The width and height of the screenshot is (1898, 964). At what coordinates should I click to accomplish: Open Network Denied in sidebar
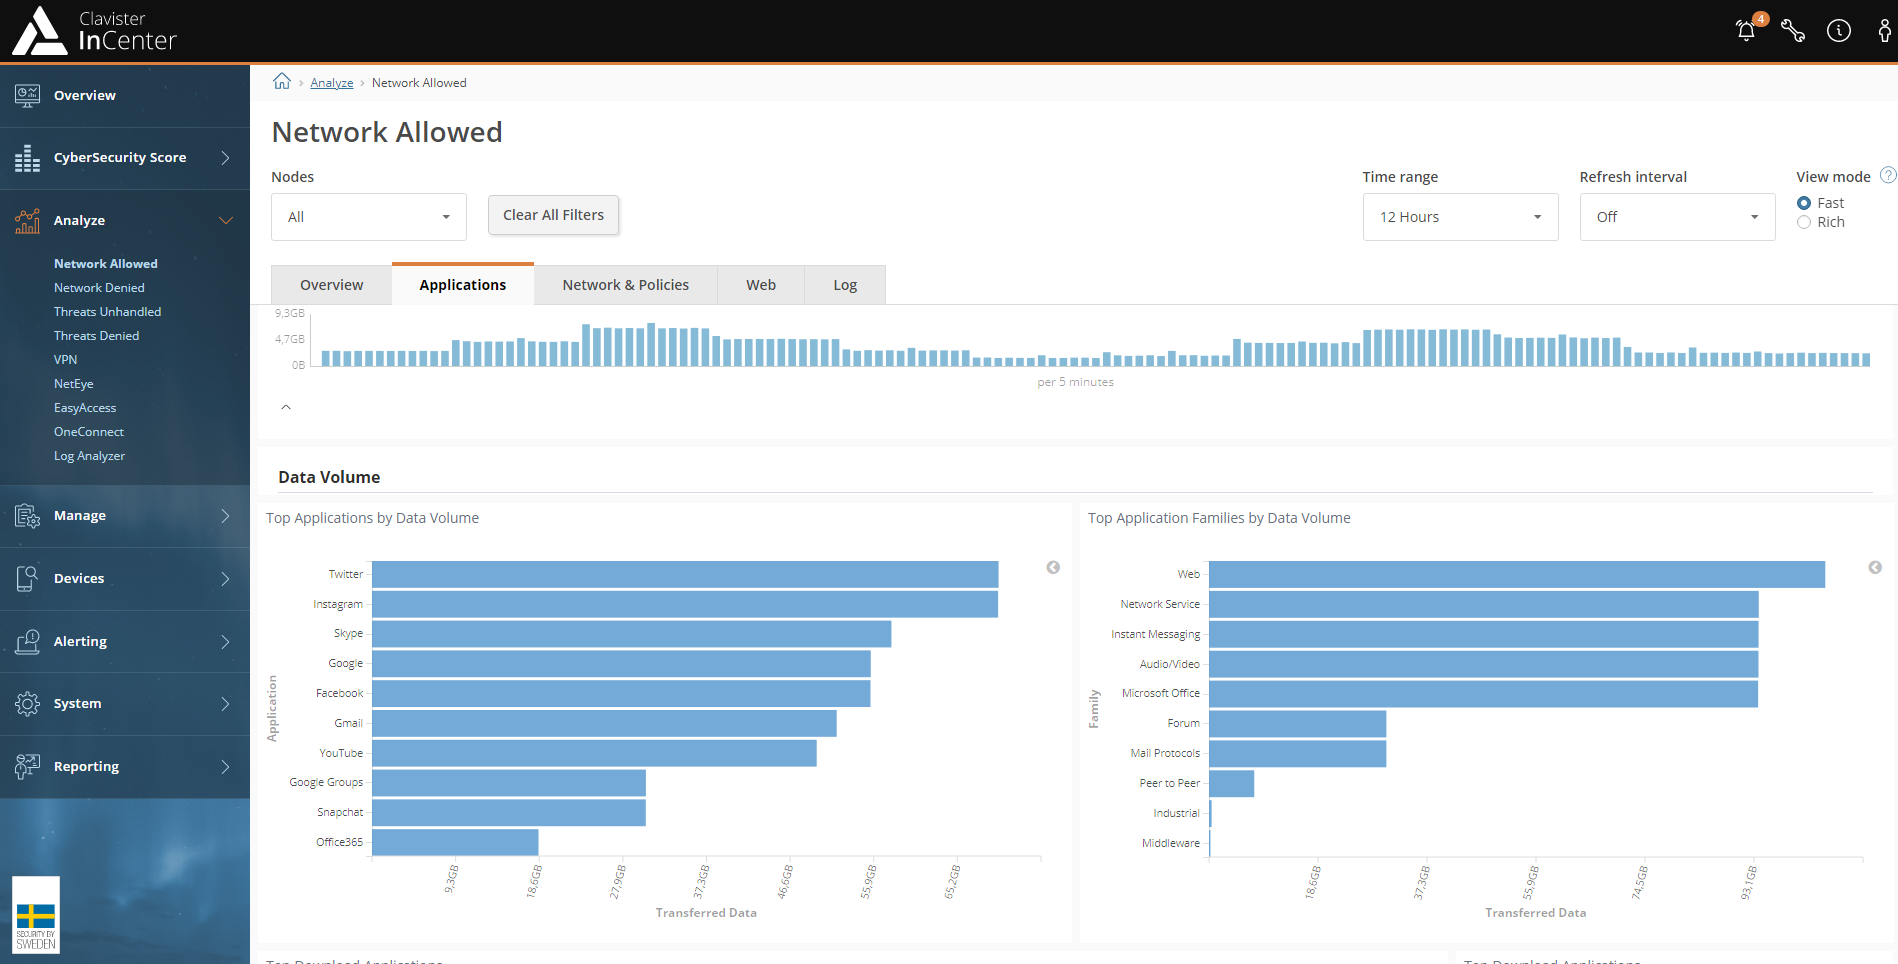pyautogui.click(x=99, y=288)
